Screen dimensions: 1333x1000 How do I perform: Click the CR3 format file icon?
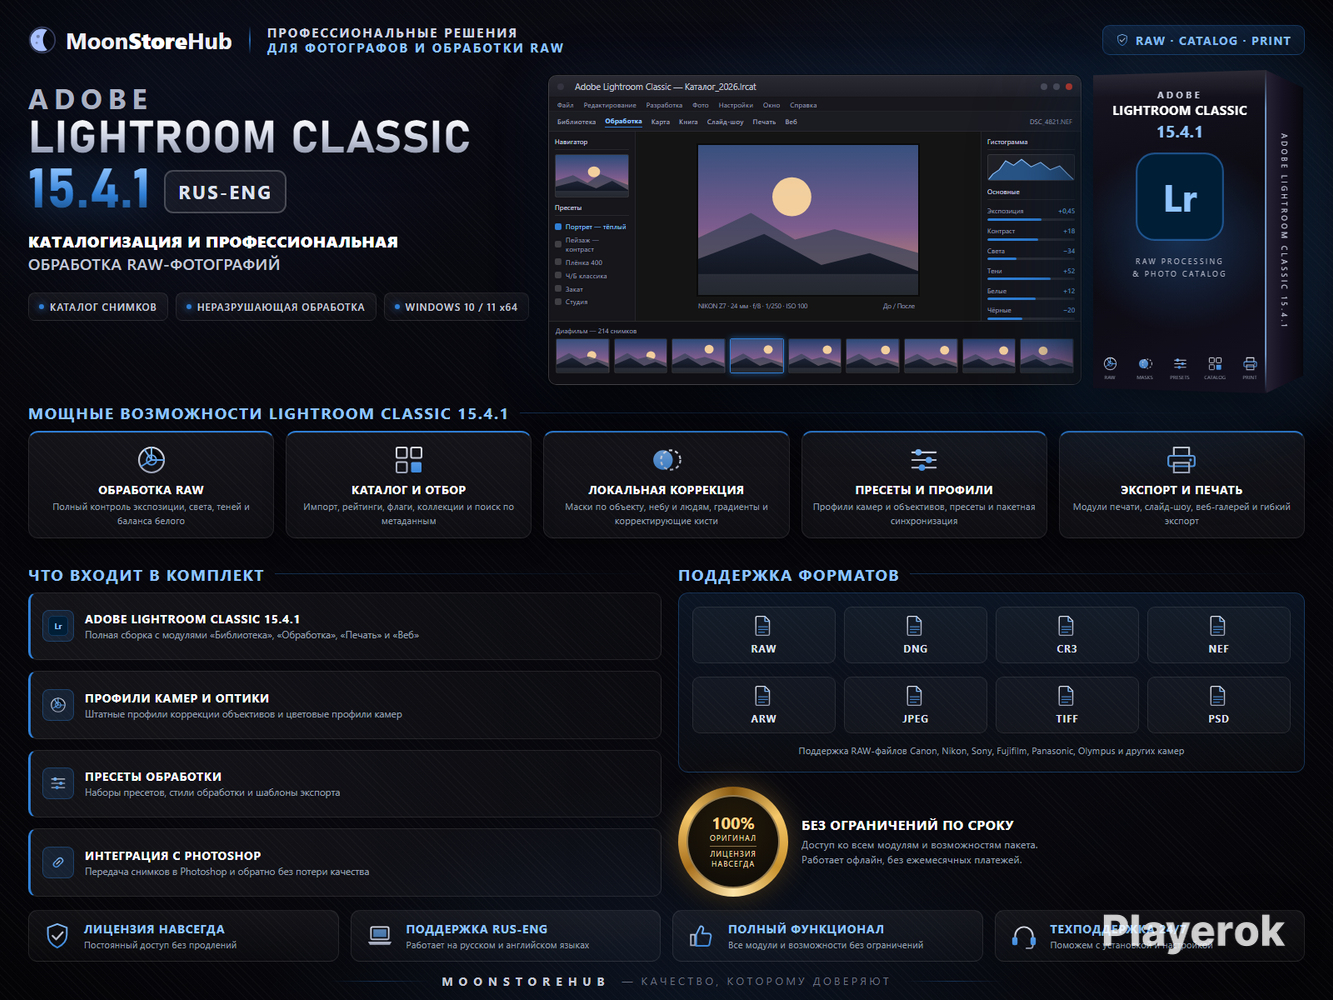[1066, 626]
